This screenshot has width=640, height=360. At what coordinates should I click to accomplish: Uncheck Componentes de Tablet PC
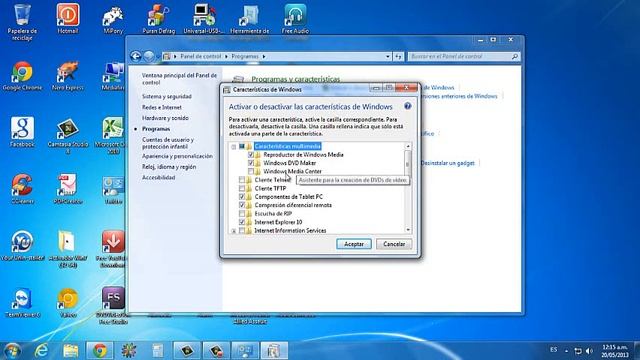(x=242, y=197)
